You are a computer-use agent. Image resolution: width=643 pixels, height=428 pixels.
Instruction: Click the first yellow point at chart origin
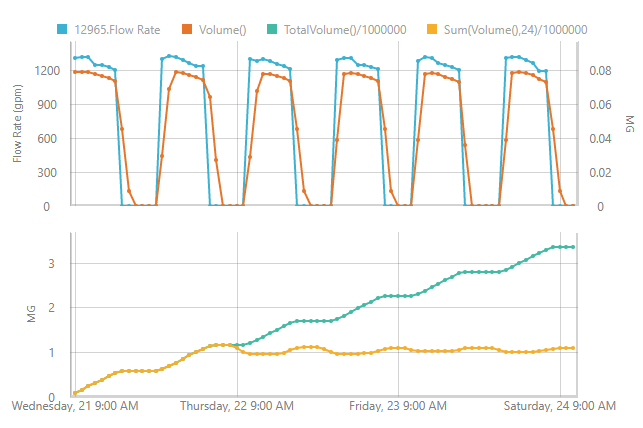pos(75,393)
